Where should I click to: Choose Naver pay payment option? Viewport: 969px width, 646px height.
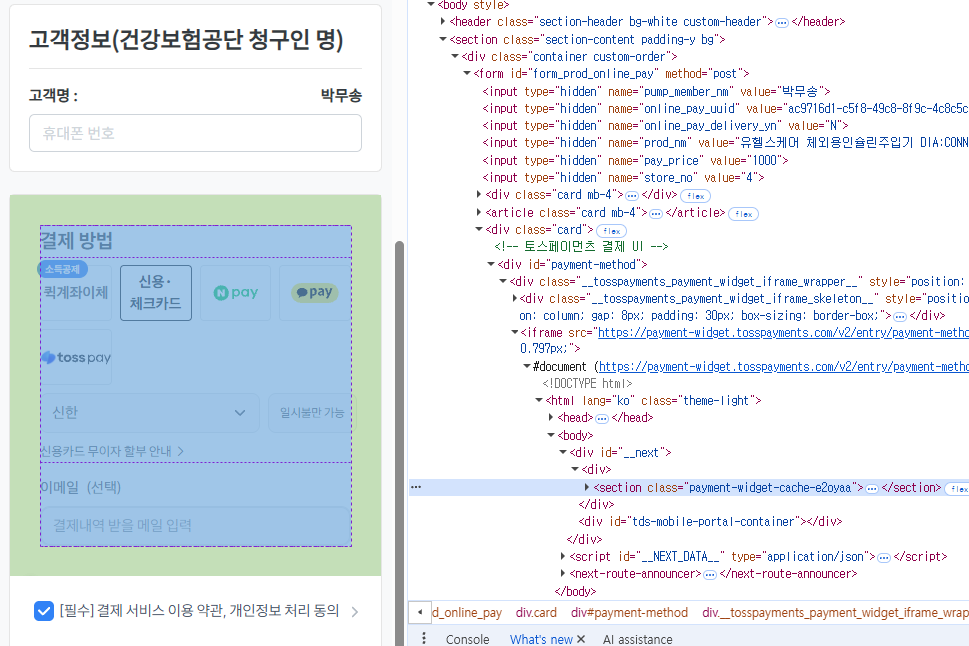coord(235,293)
